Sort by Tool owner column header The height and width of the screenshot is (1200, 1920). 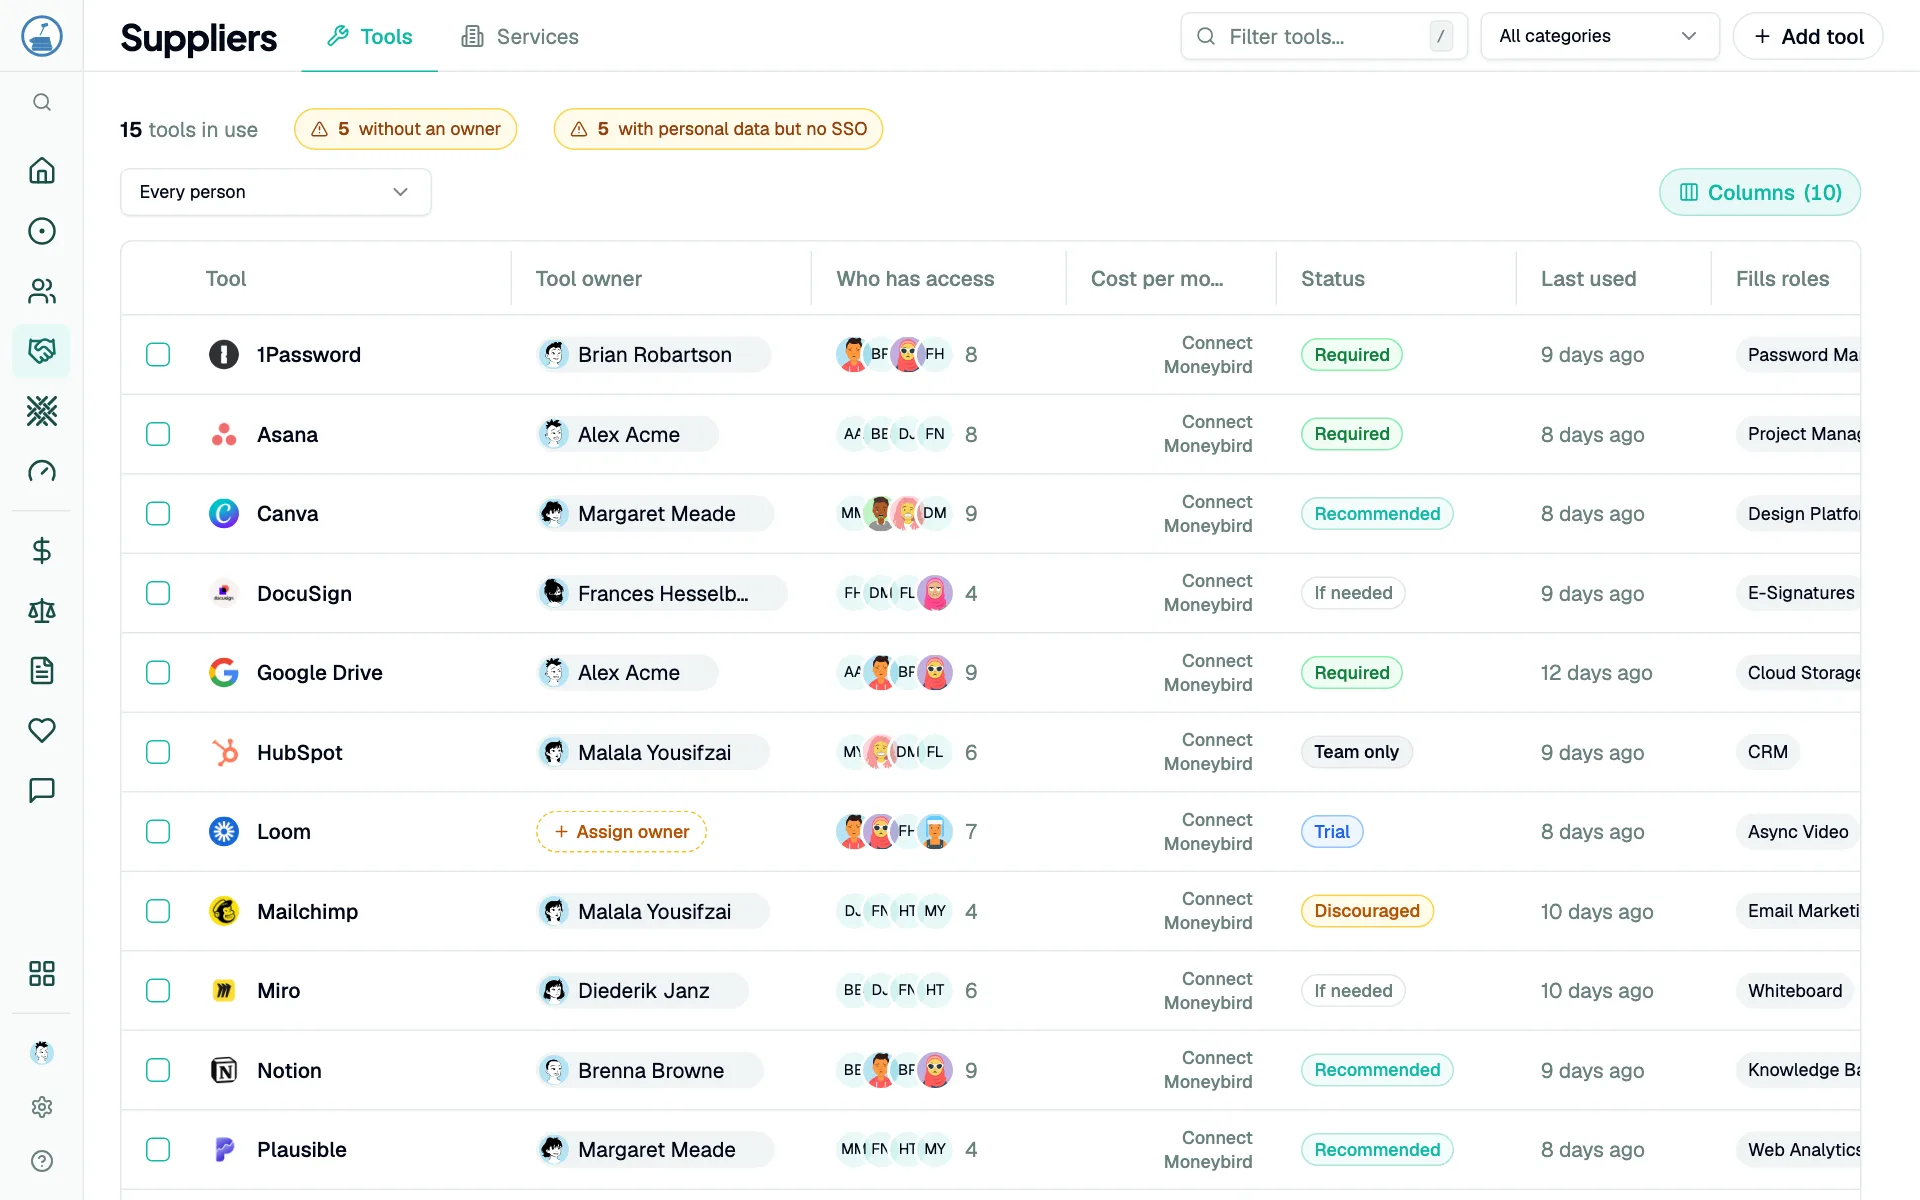tap(588, 279)
